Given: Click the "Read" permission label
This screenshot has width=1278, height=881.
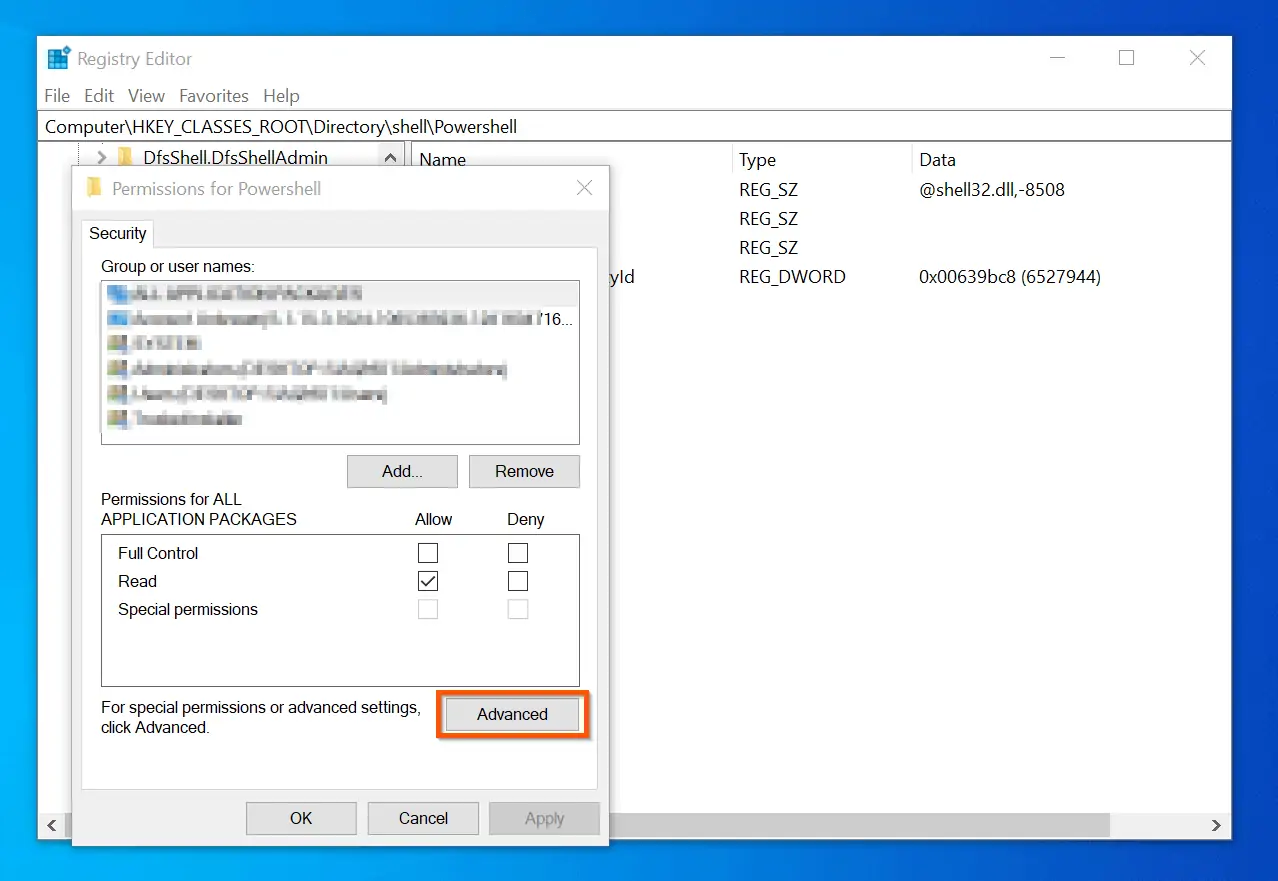Looking at the screenshot, I should (x=137, y=581).
